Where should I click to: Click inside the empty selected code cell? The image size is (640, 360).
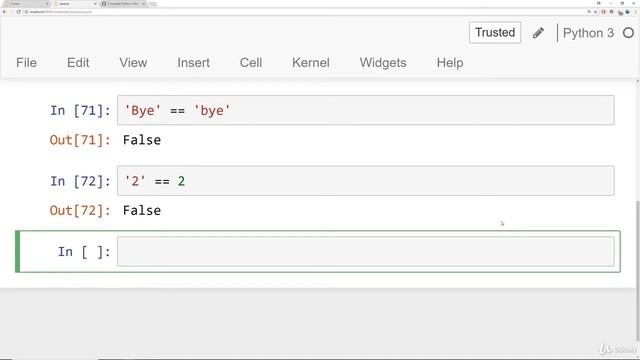[365, 251]
